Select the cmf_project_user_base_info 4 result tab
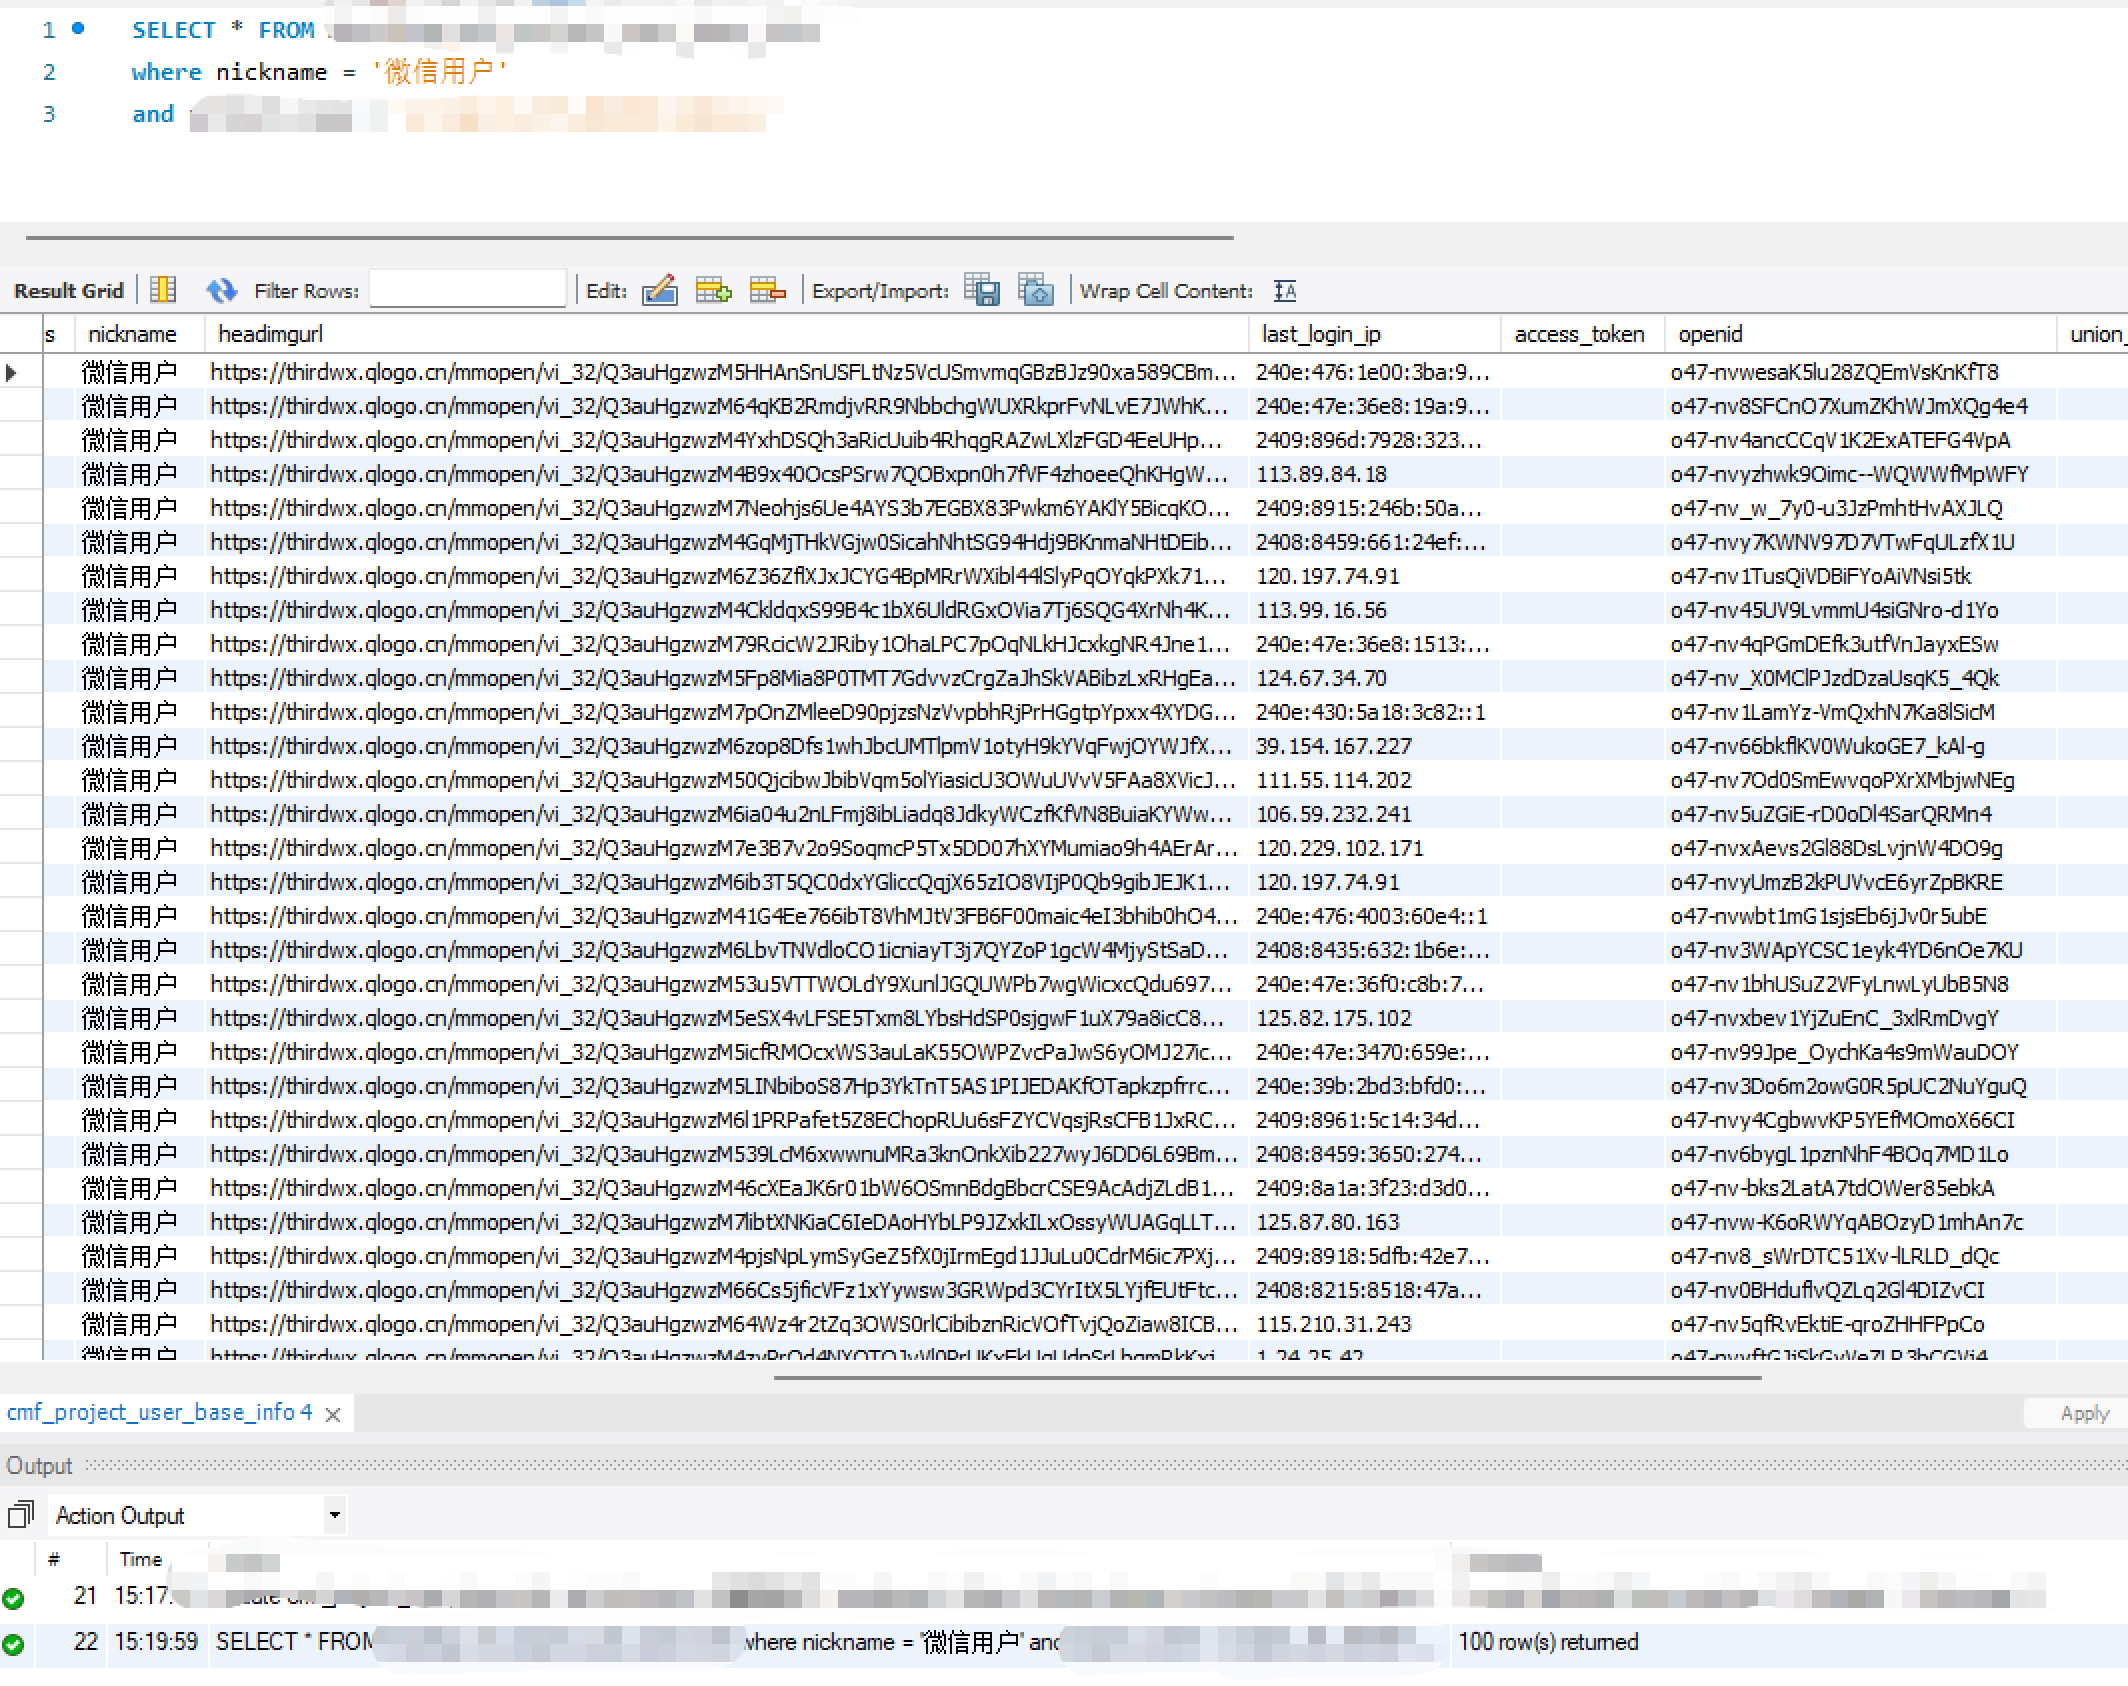 pyautogui.click(x=159, y=1412)
